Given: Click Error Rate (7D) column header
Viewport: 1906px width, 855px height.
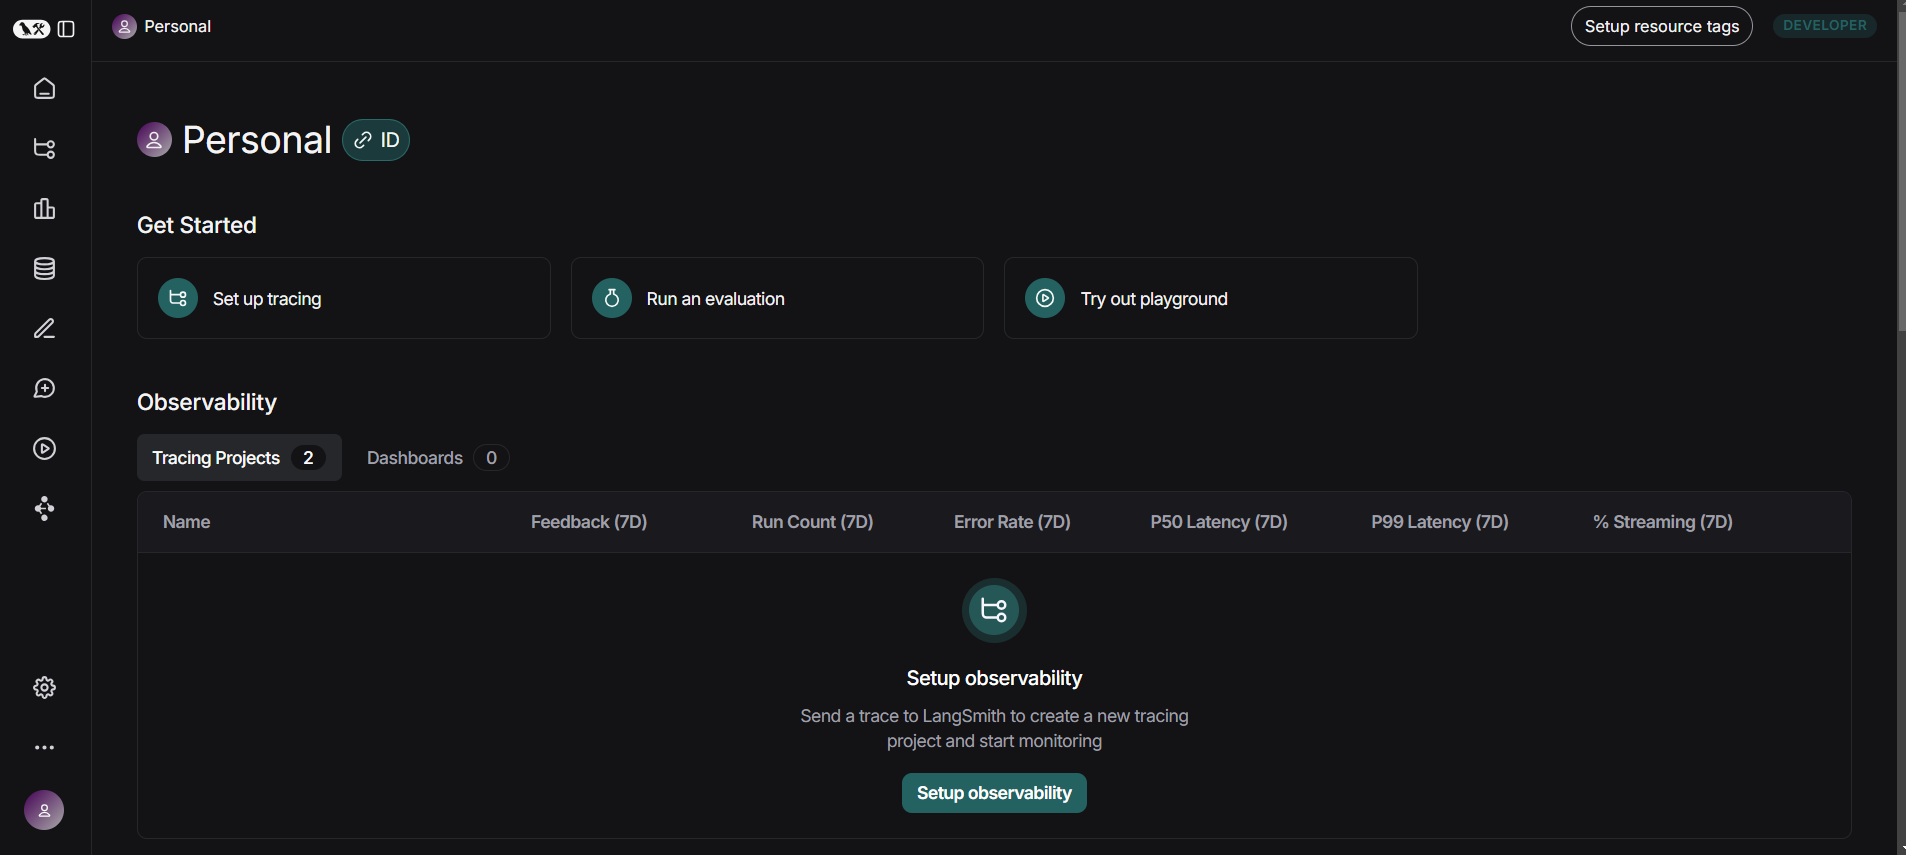Looking at the screenshot, I should pyautogui.click(x=1012, y=522).
